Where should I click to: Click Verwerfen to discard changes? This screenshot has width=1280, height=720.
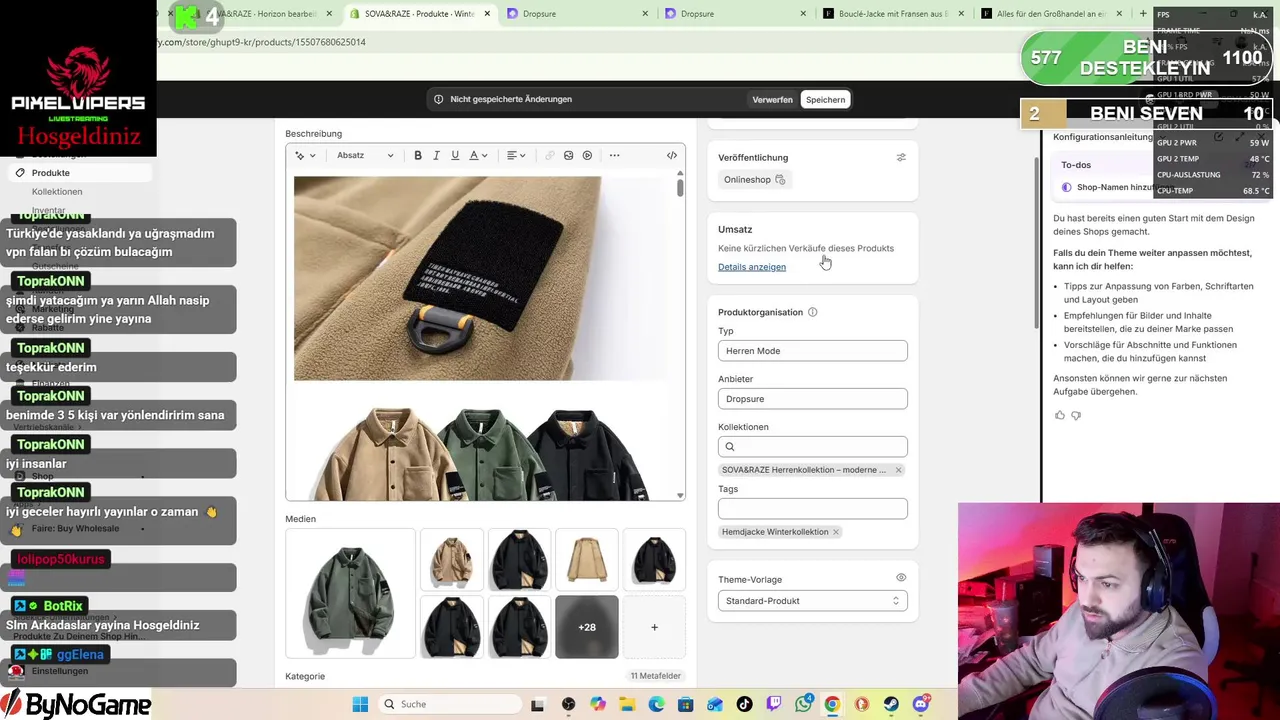point(772,99)
